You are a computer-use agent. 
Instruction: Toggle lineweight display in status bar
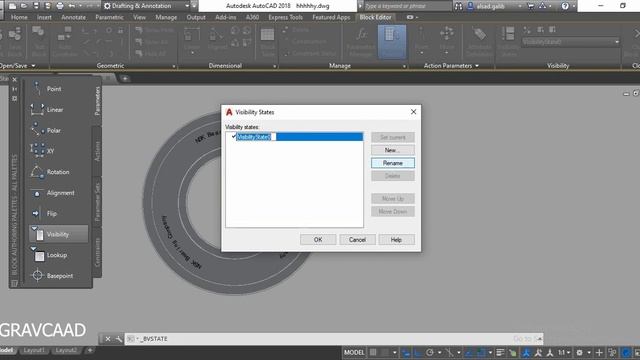500,352
